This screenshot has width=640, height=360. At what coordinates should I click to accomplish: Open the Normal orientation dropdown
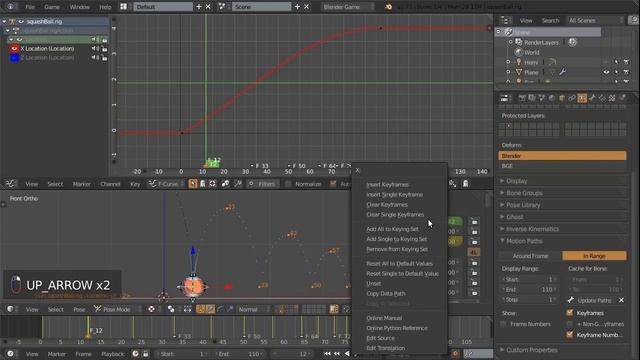pyautogui.click(x=253, y=309)
